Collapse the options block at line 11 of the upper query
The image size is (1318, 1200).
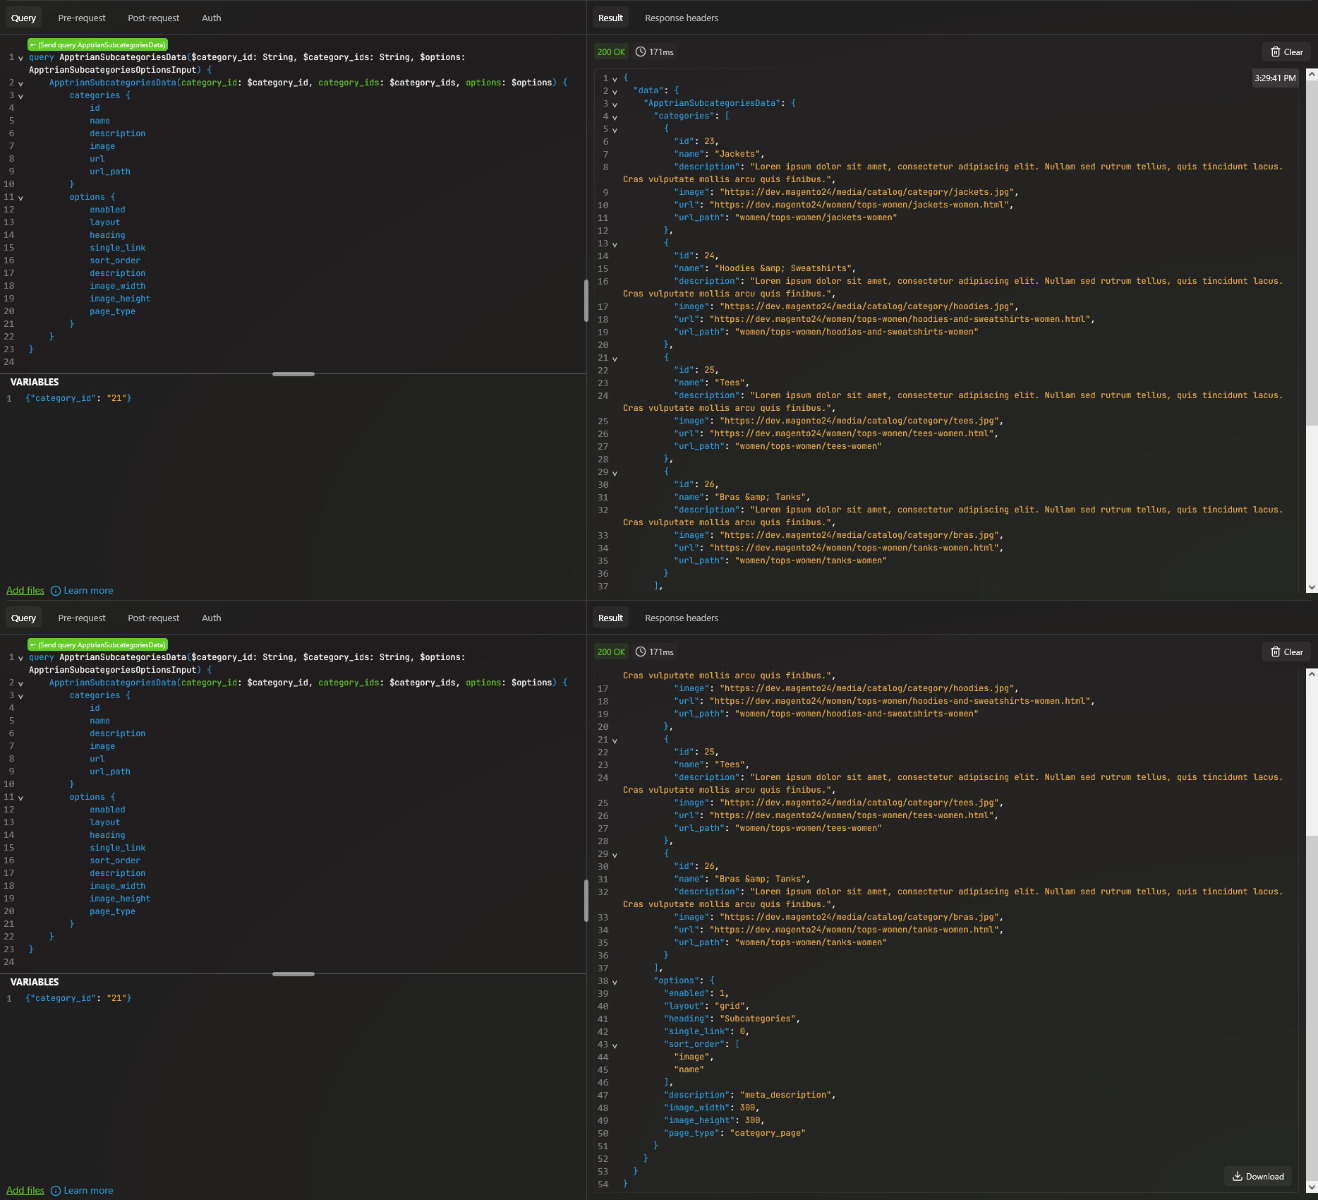tap(20, 198)
